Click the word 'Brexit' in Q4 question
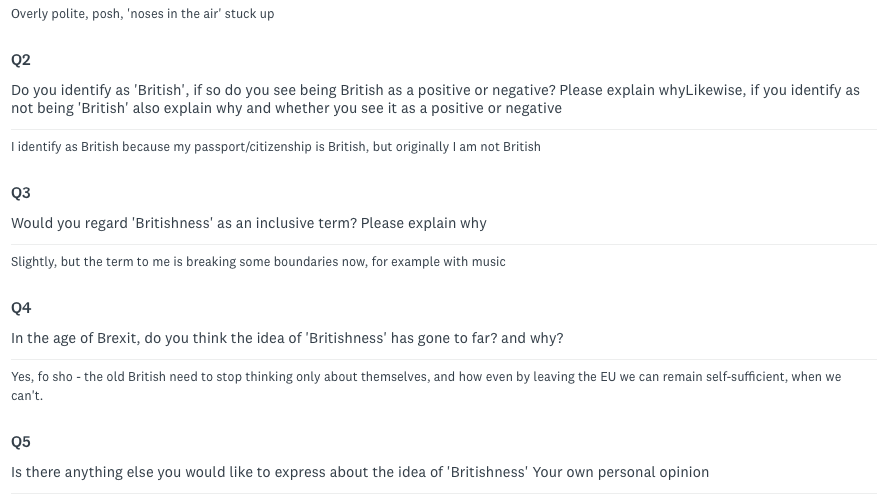The height and width of the screenshot is (500, 890). (x=116, y=338)
